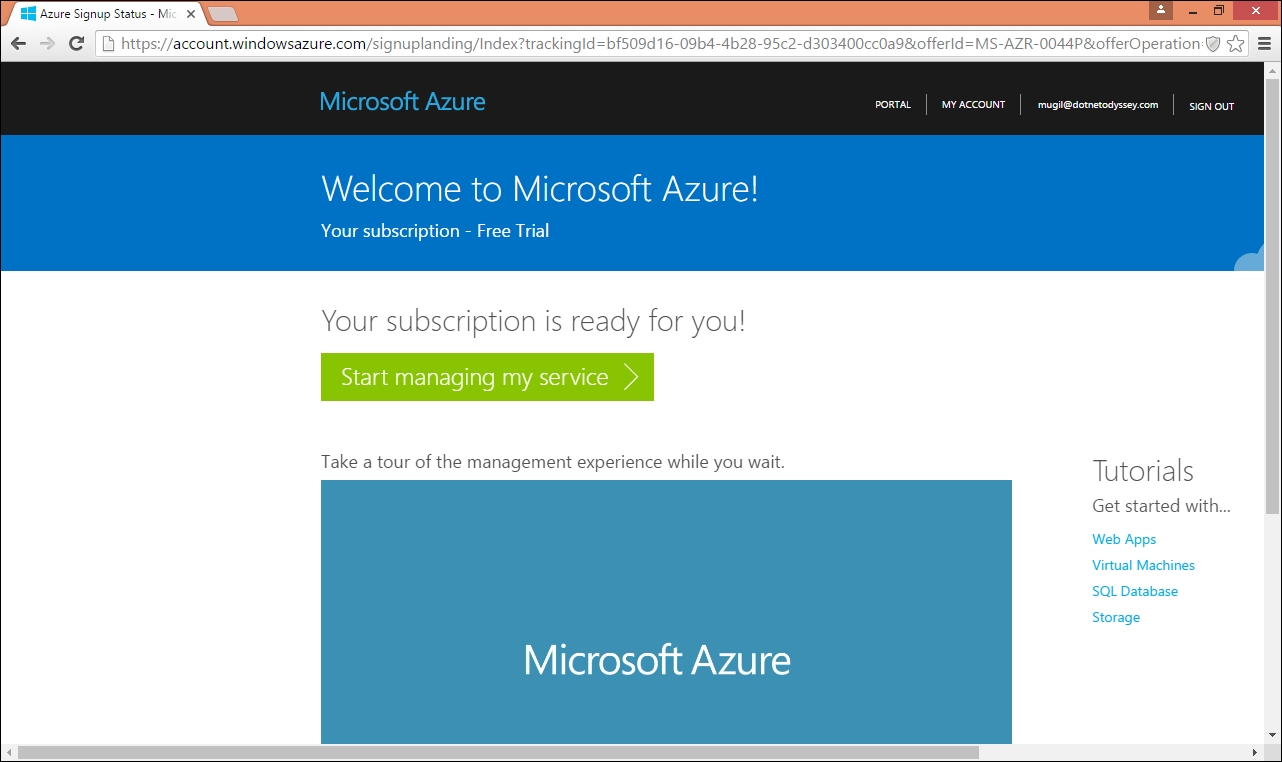Open the Storage tutorial link
Screen dimensions: 1282x762
1116,617
